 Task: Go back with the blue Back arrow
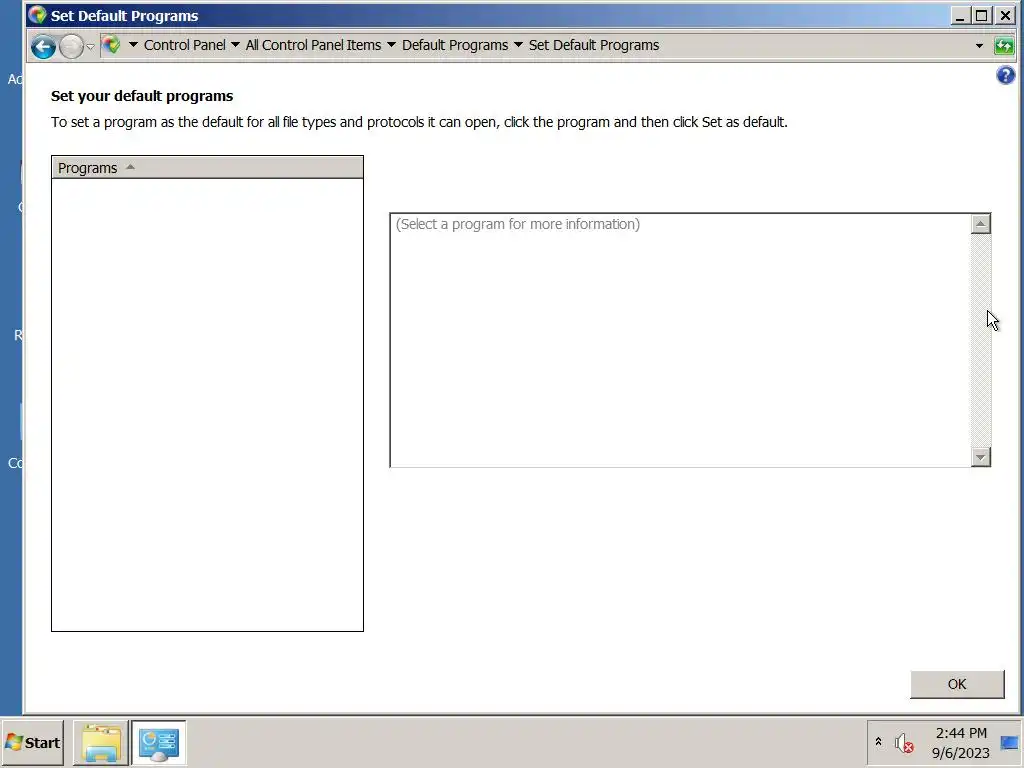coord(43,46)
